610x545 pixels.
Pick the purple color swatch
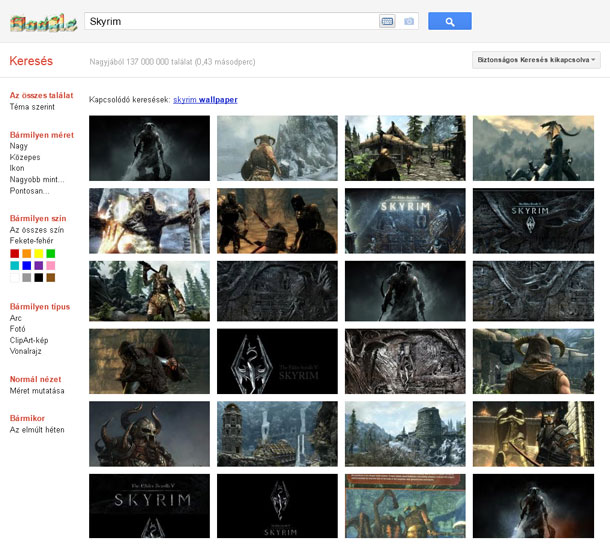point(39,266)
